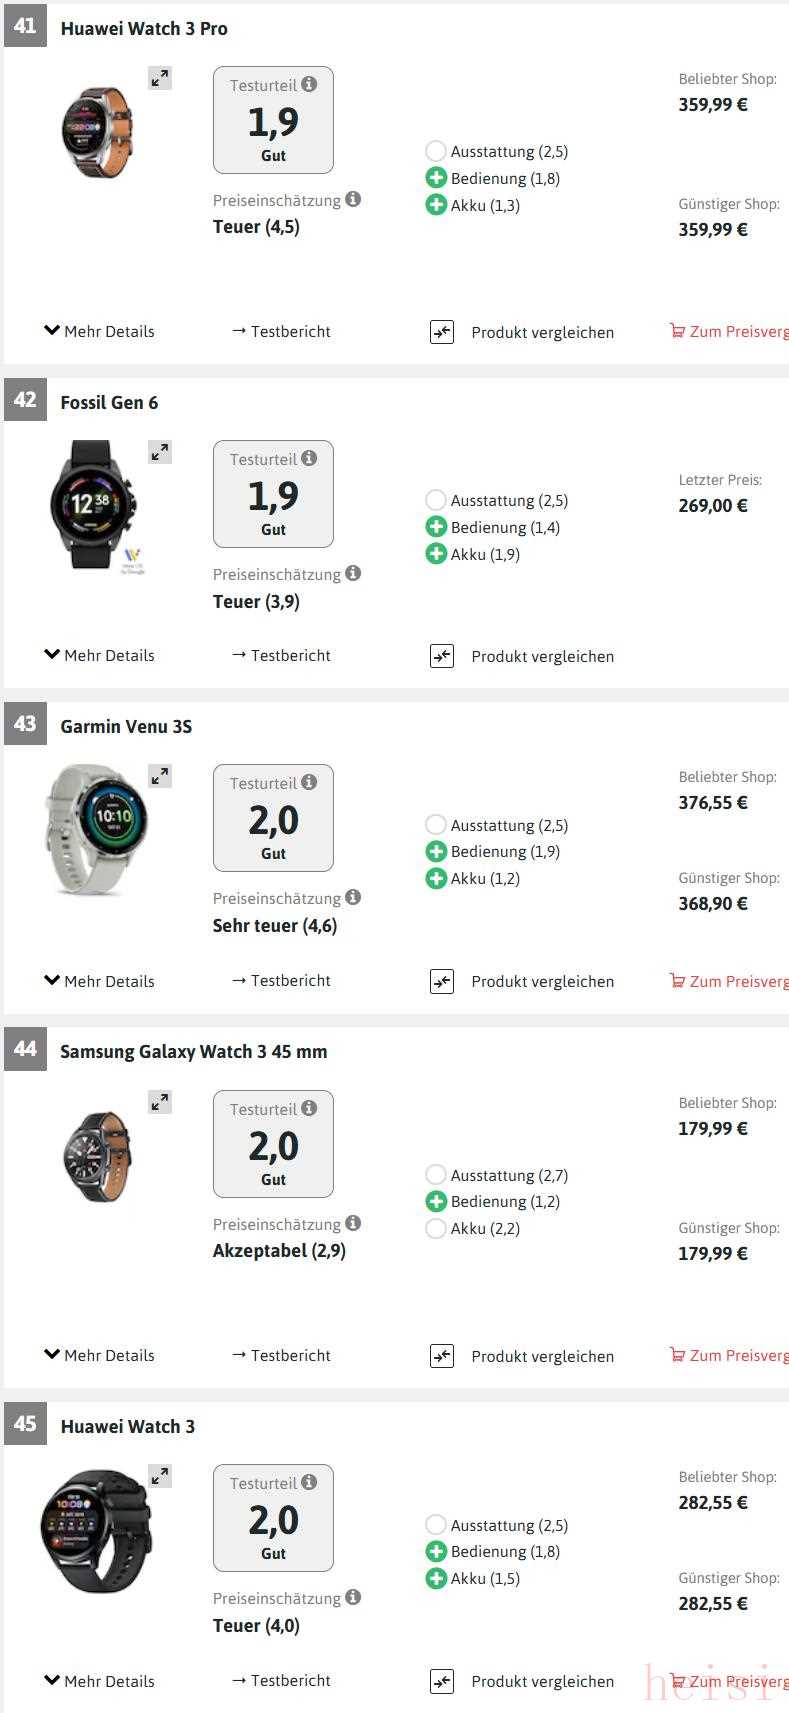
Task: Click the expand icon on Fossil Gen 6 image
Action: click(x=160, y=452)
